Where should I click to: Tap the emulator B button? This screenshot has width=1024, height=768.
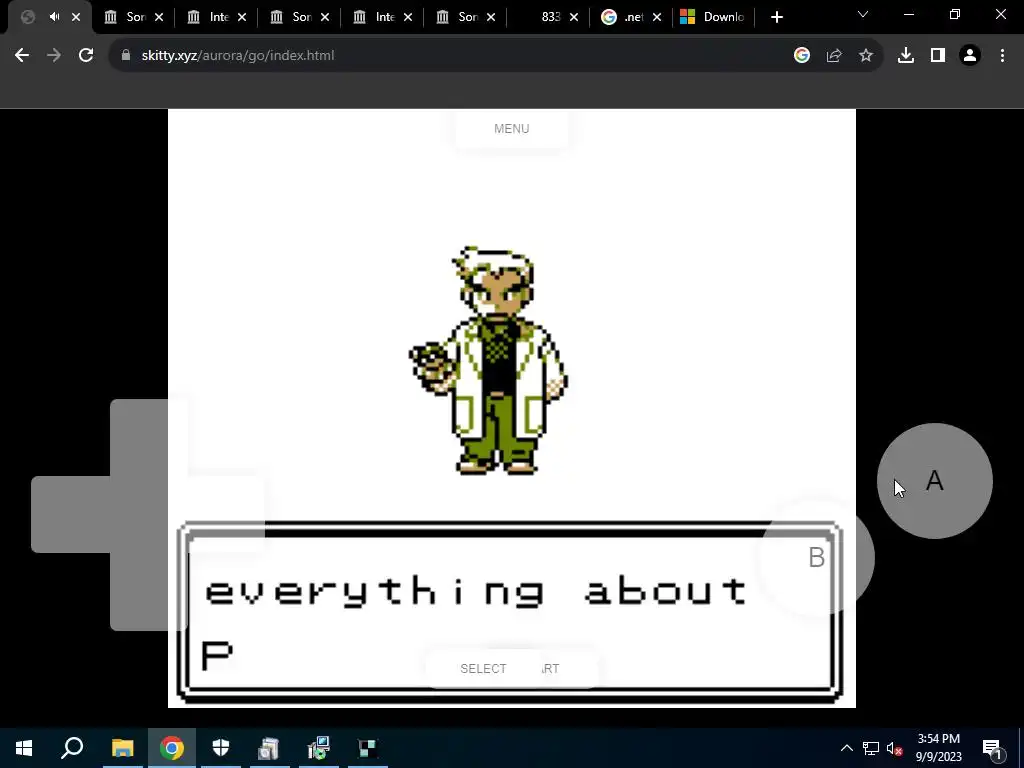point(816,558)
